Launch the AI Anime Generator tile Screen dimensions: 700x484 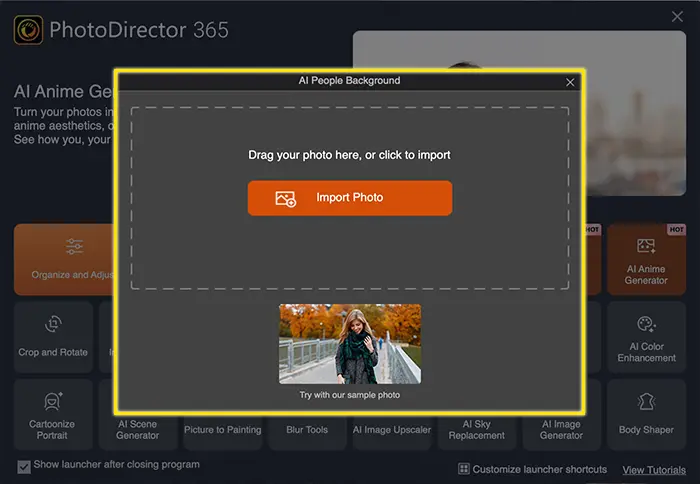pos(646,259)
